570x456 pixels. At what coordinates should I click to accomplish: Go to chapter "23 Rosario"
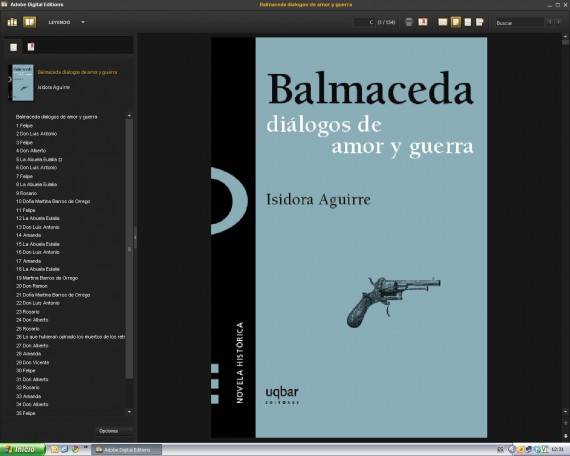[28, 312]
